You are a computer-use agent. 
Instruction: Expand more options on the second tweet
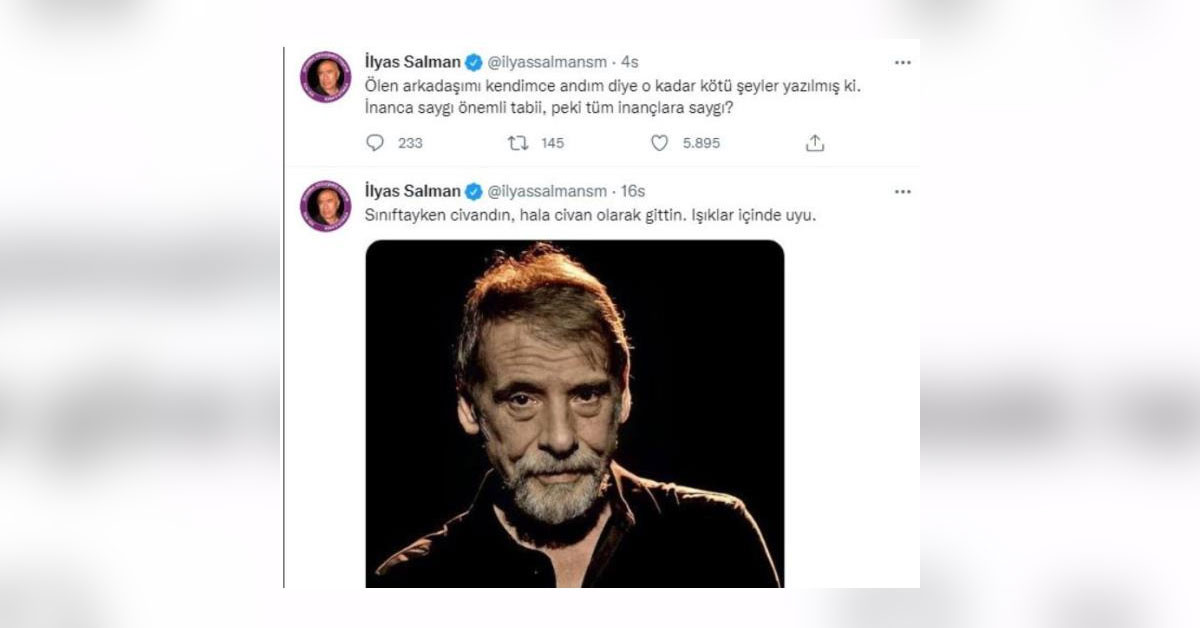coord(902,191)
